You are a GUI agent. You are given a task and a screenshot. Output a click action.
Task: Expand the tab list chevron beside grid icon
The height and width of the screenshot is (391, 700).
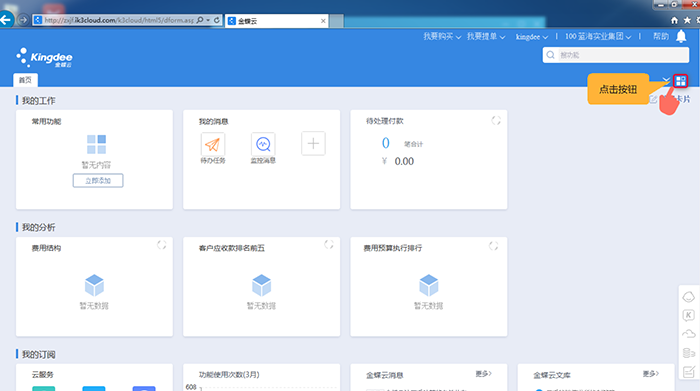click(666, 80)
